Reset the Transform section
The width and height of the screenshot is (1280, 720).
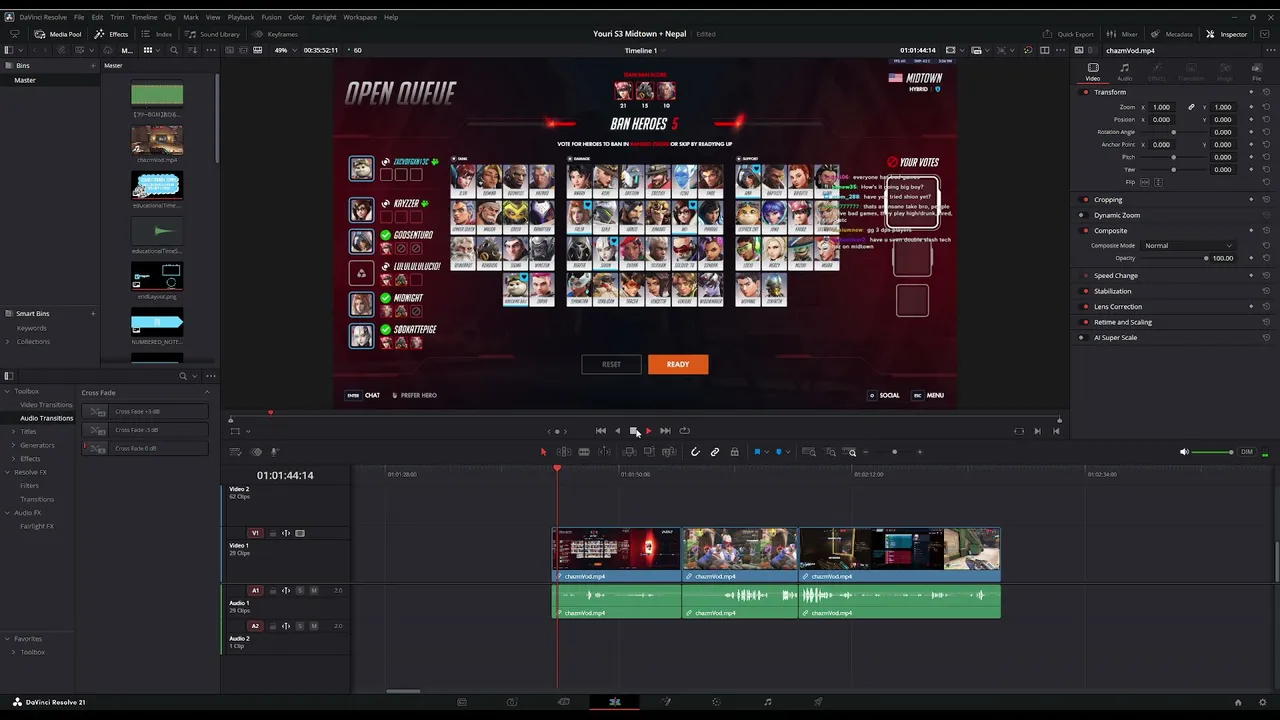(1268, 92)
